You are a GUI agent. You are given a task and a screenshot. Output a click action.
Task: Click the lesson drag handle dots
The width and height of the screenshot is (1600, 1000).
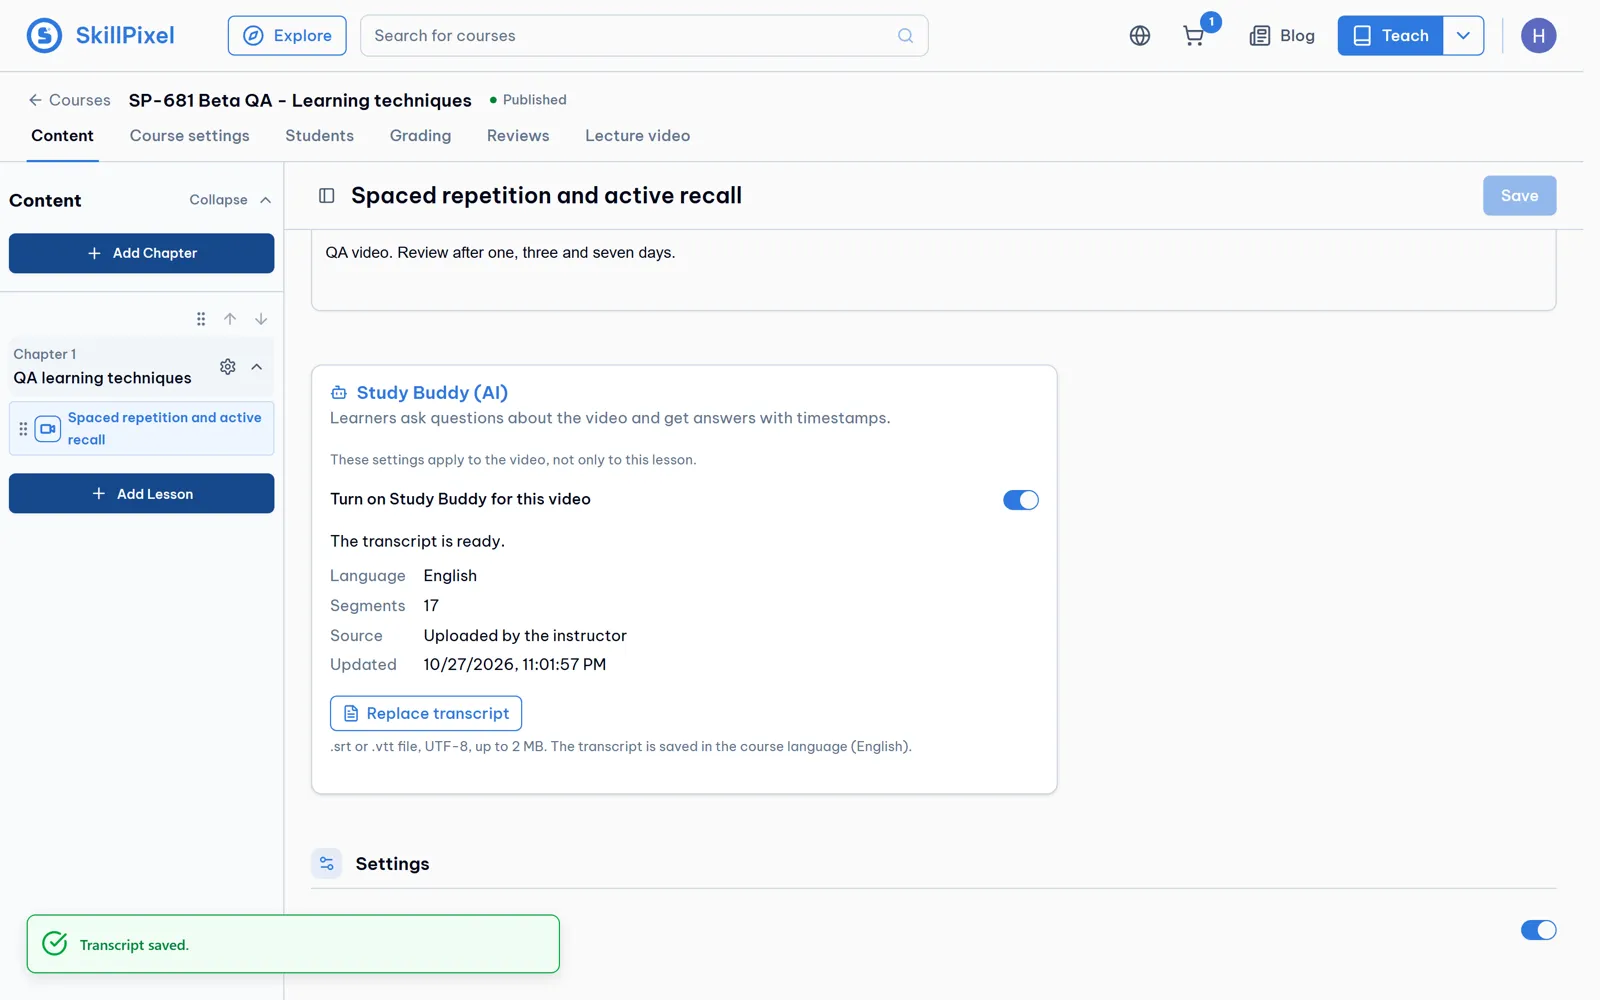[23, 429]
